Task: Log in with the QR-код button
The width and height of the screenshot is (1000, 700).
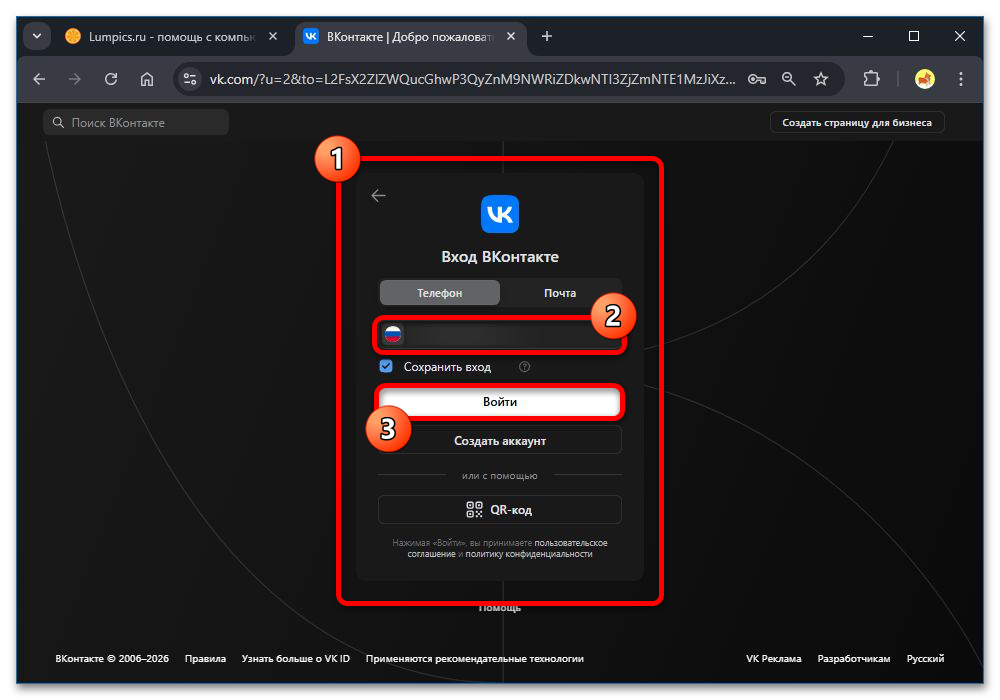Action: click(x=500, y=509)
